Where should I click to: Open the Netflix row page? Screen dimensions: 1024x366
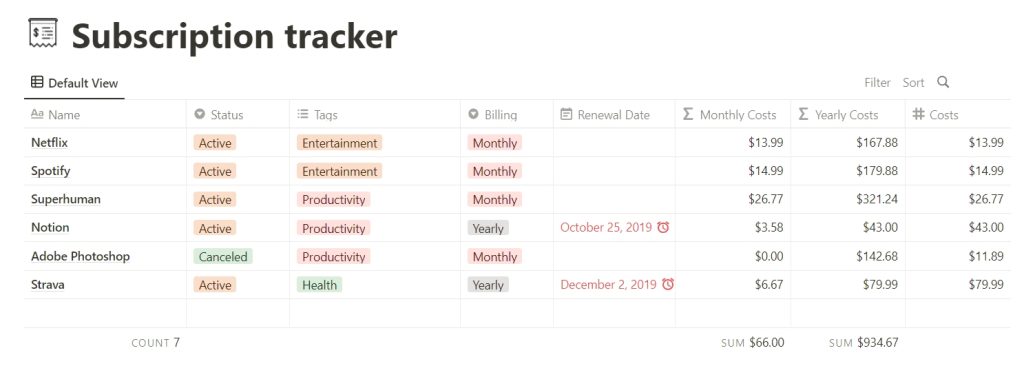click(50, 142)
